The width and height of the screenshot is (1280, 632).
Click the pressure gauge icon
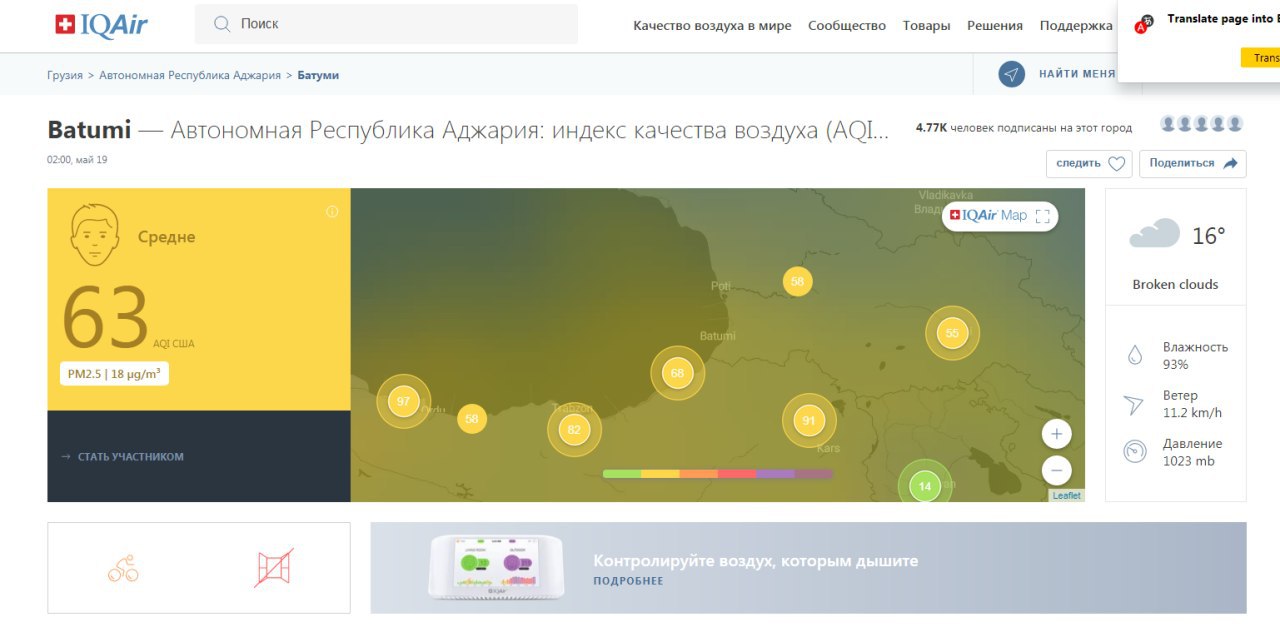[x=1135, y=451]
